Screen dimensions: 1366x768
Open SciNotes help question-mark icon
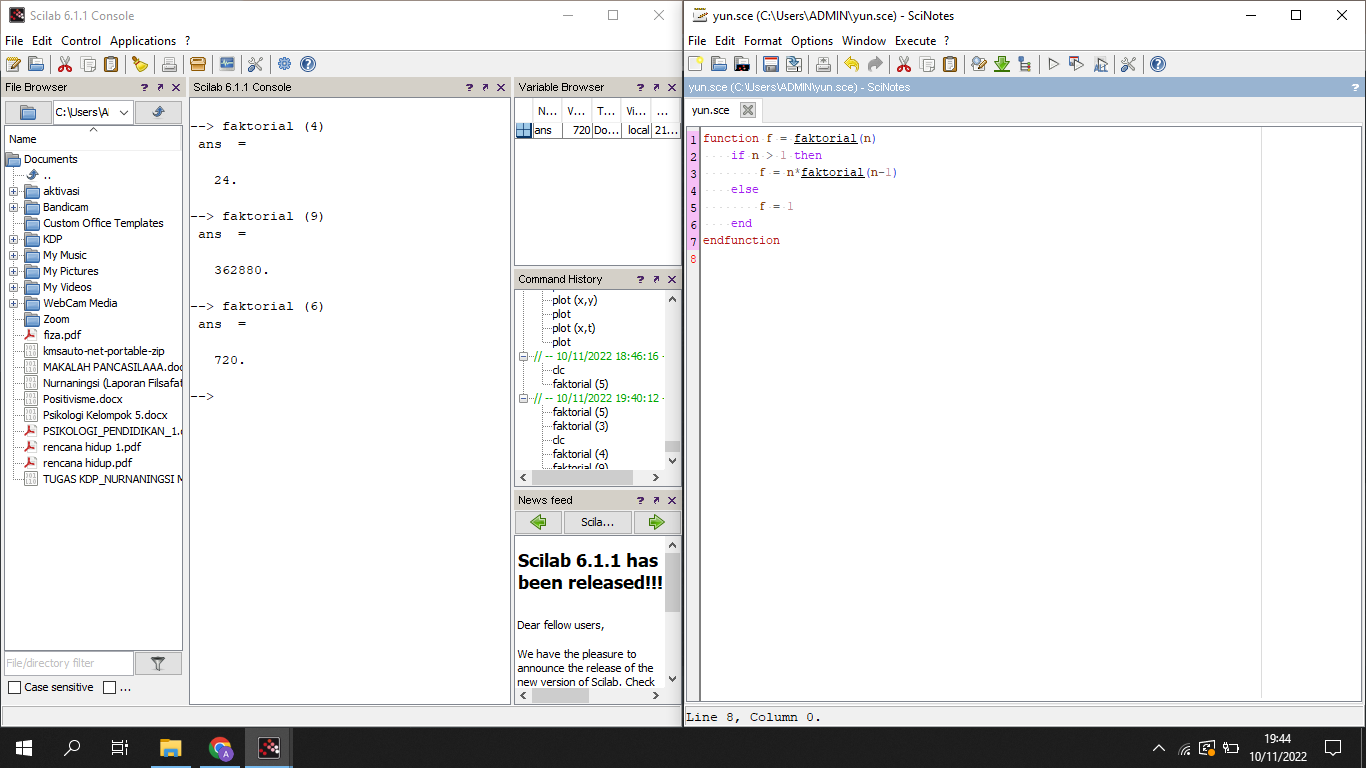tap(1158, 64)
